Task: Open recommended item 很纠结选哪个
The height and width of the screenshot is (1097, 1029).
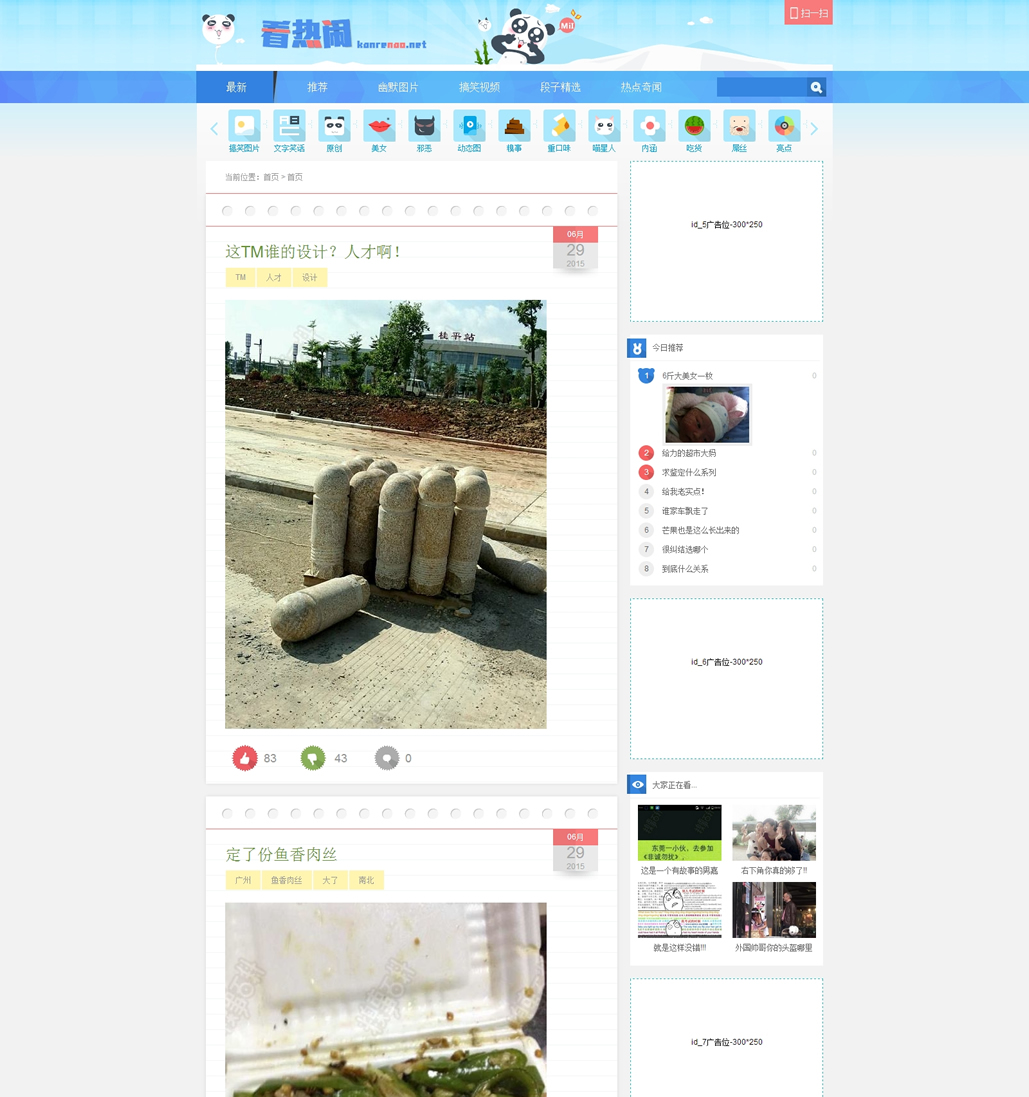Action: tap(685, 549)
